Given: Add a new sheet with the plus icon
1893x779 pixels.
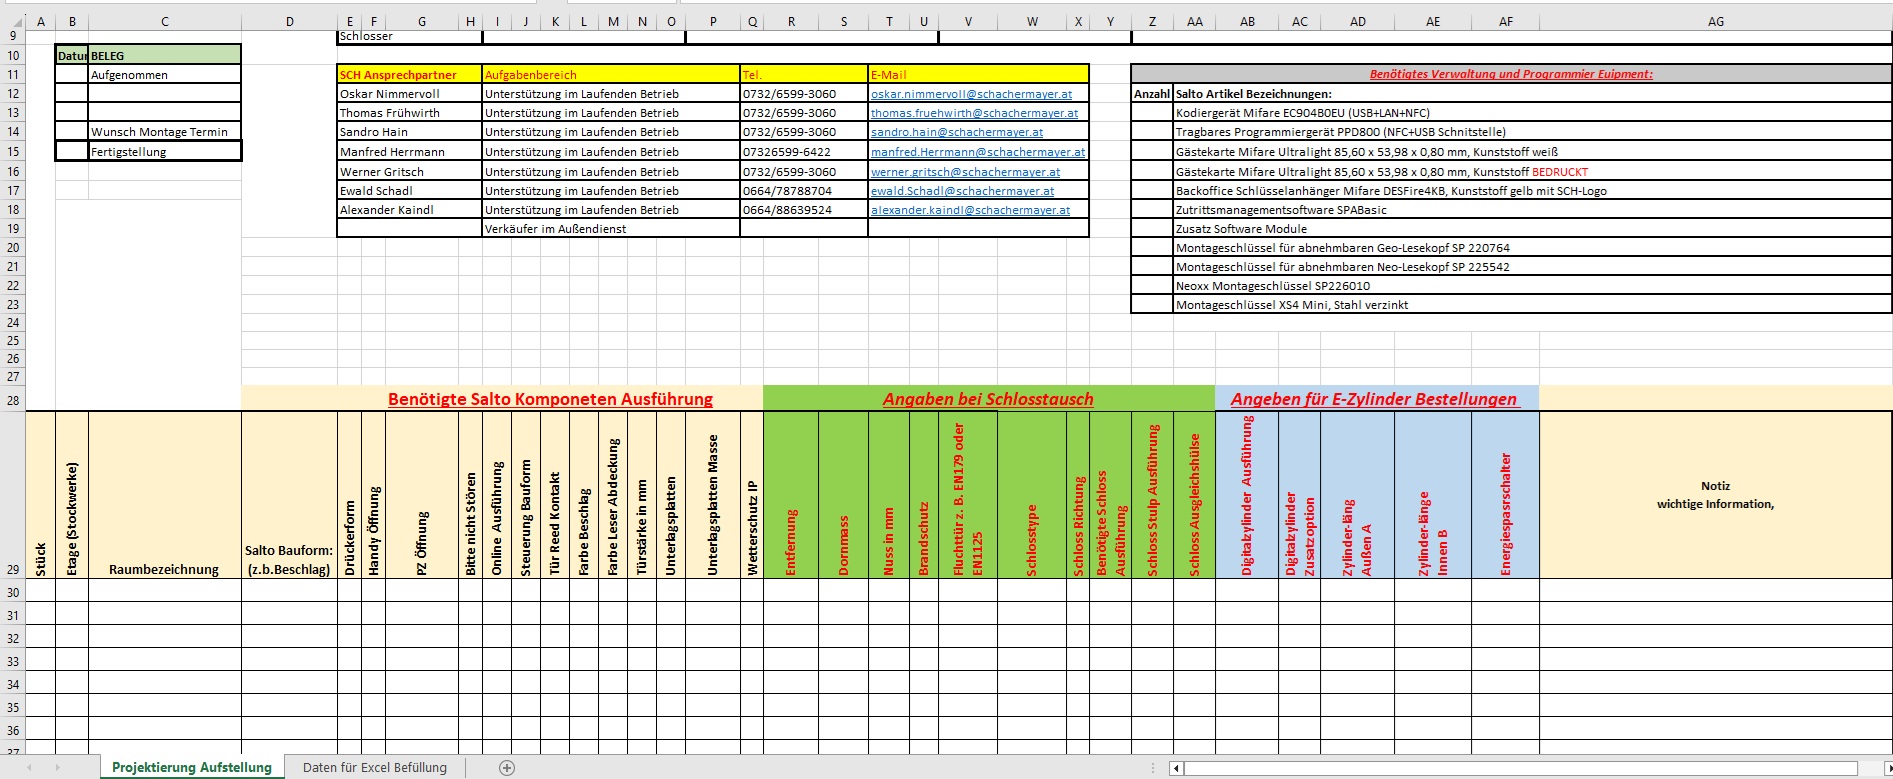Looking at the screenshot, I should click(507, 768).
